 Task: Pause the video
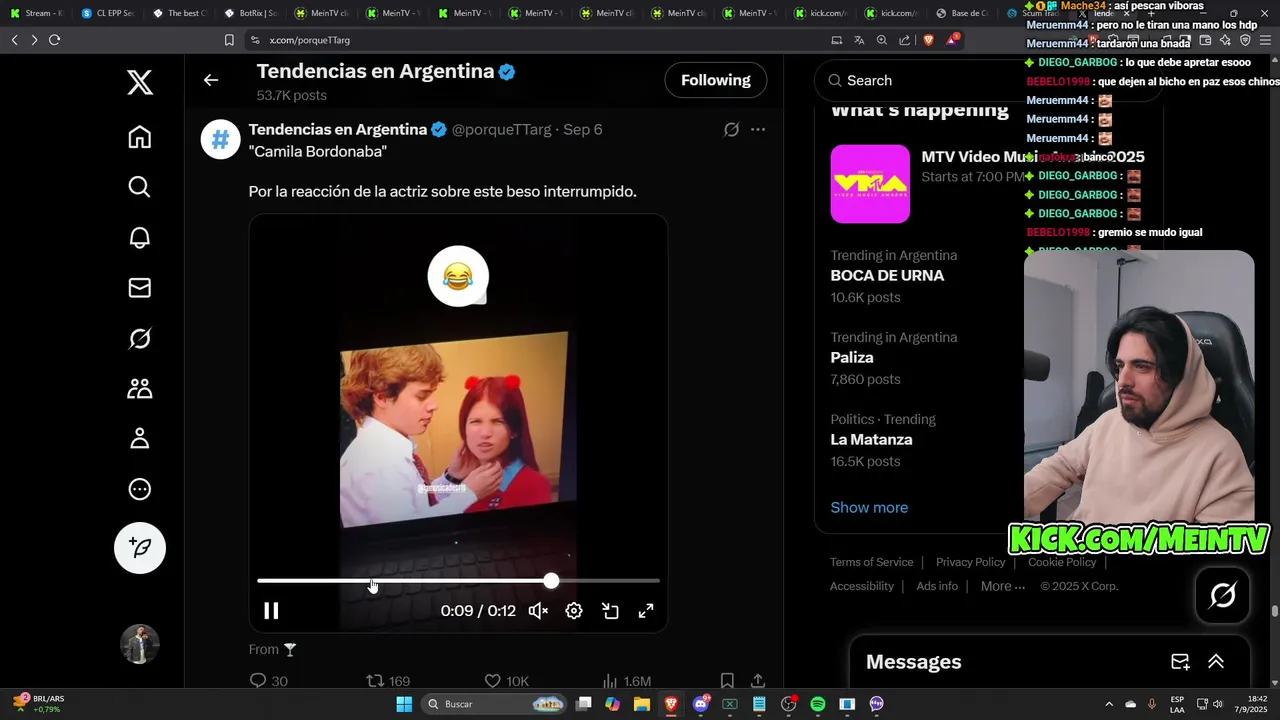pos(271,611)
